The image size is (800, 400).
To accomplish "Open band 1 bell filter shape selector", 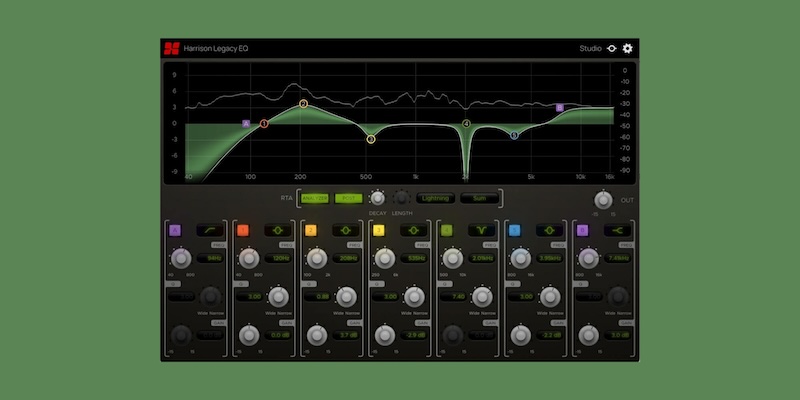I will pos(278,231).
